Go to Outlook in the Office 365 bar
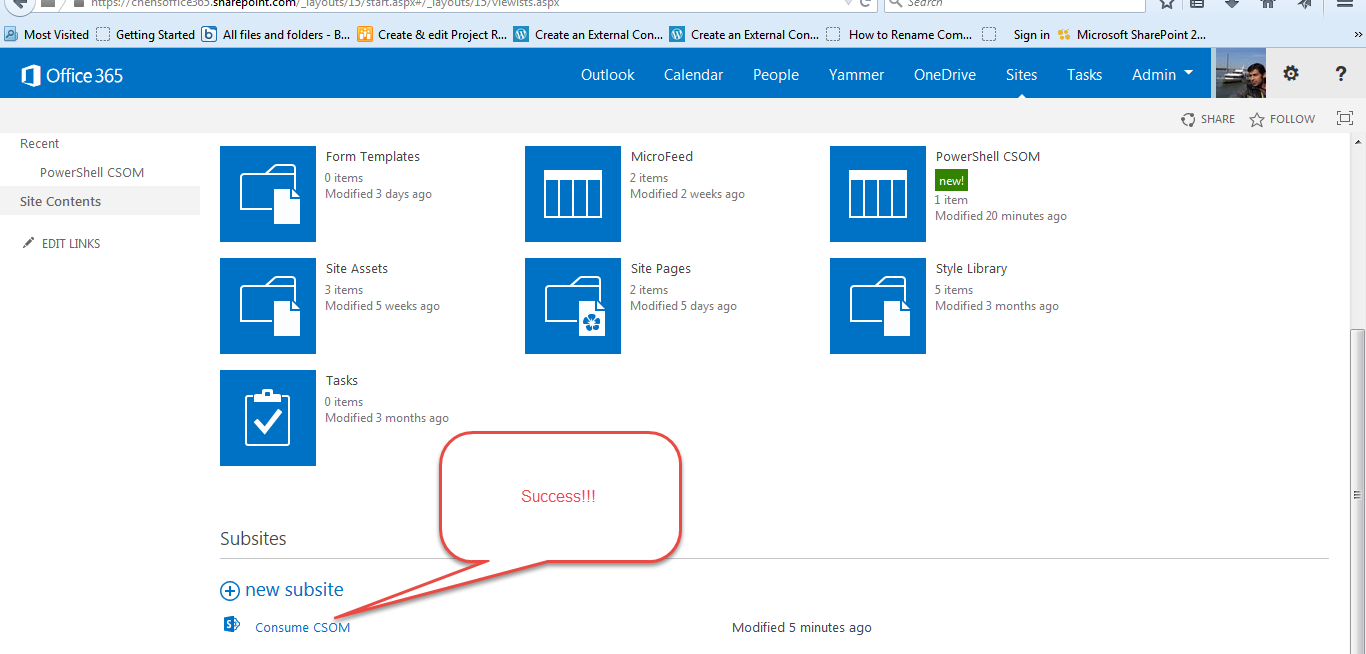The width and height of the screenshot is (1366, 654). 608,75
